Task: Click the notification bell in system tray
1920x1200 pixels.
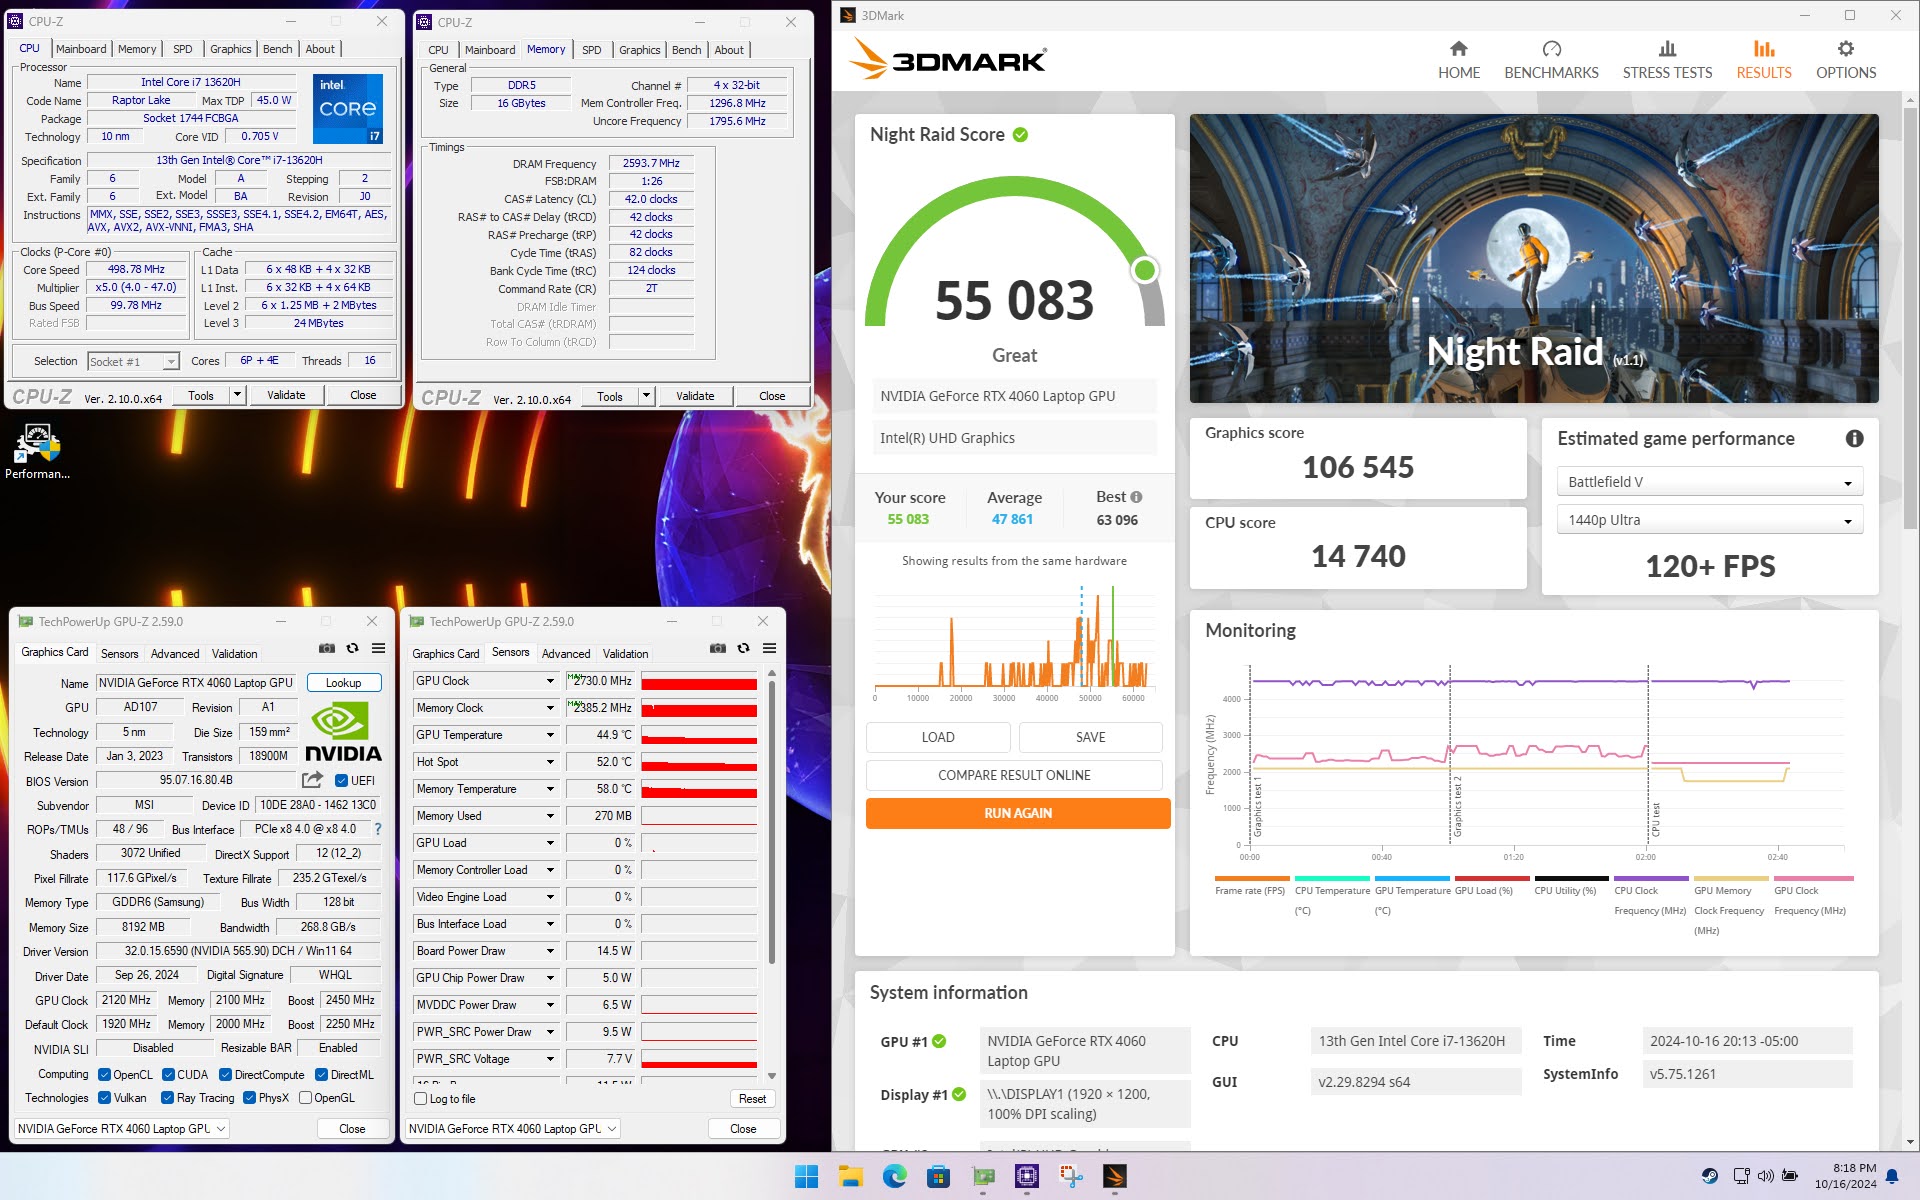Action: [x=1892, y=1176]
